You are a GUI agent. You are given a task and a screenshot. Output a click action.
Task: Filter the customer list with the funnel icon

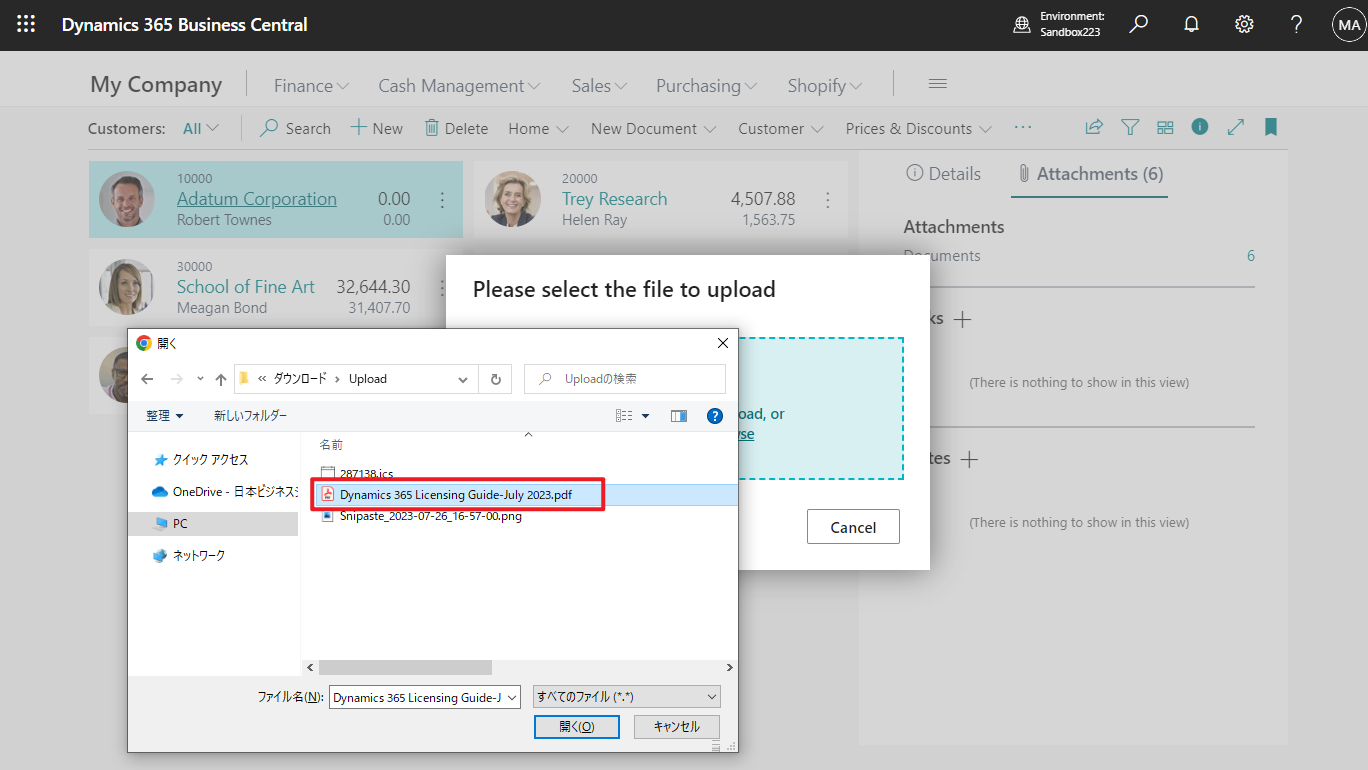[x=1130, y=127]
